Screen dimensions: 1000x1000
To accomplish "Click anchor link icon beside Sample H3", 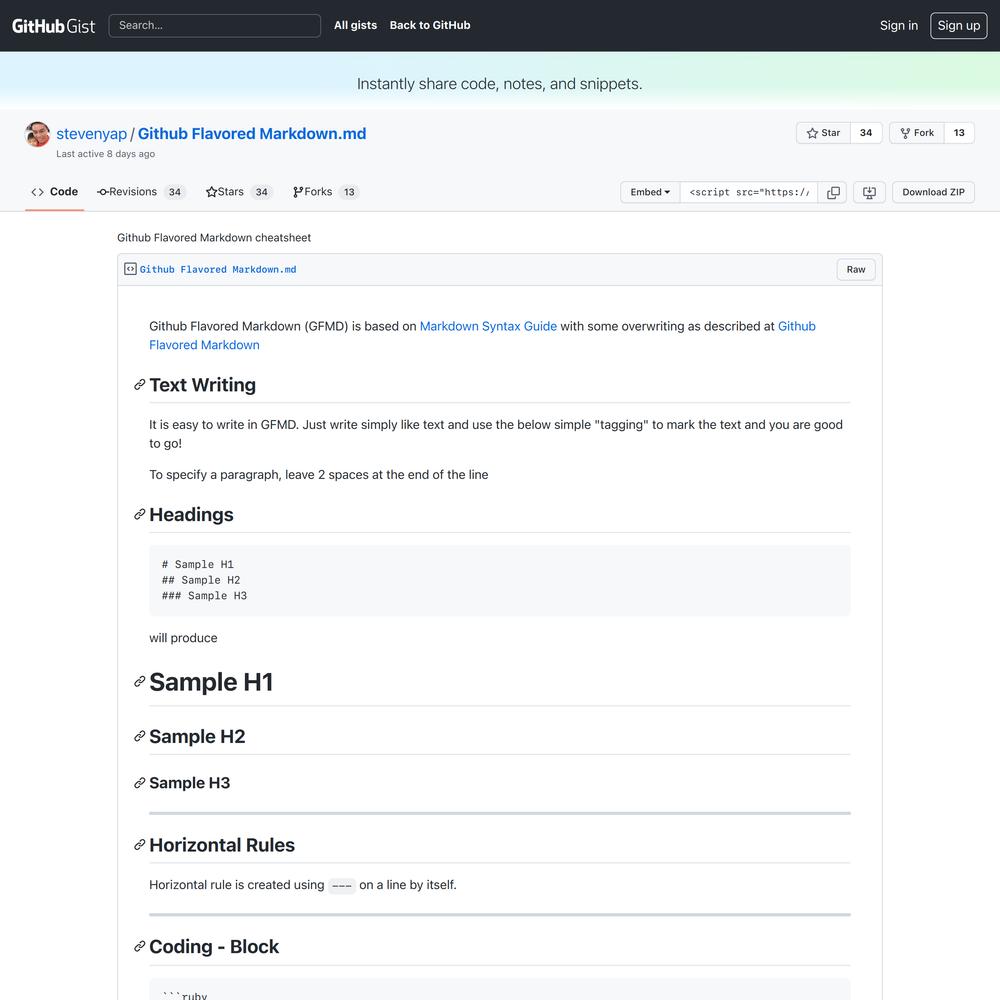I will click(140, 783).
